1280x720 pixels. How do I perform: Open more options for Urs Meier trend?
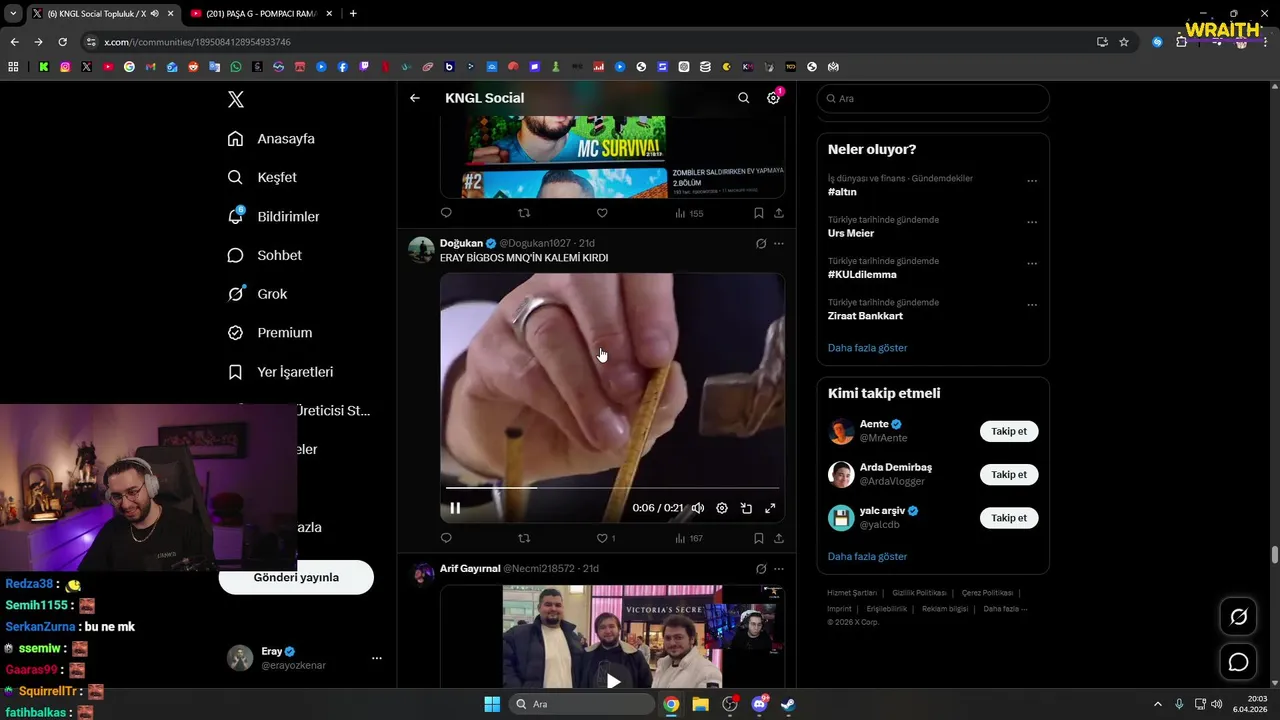click(1032, 222)
